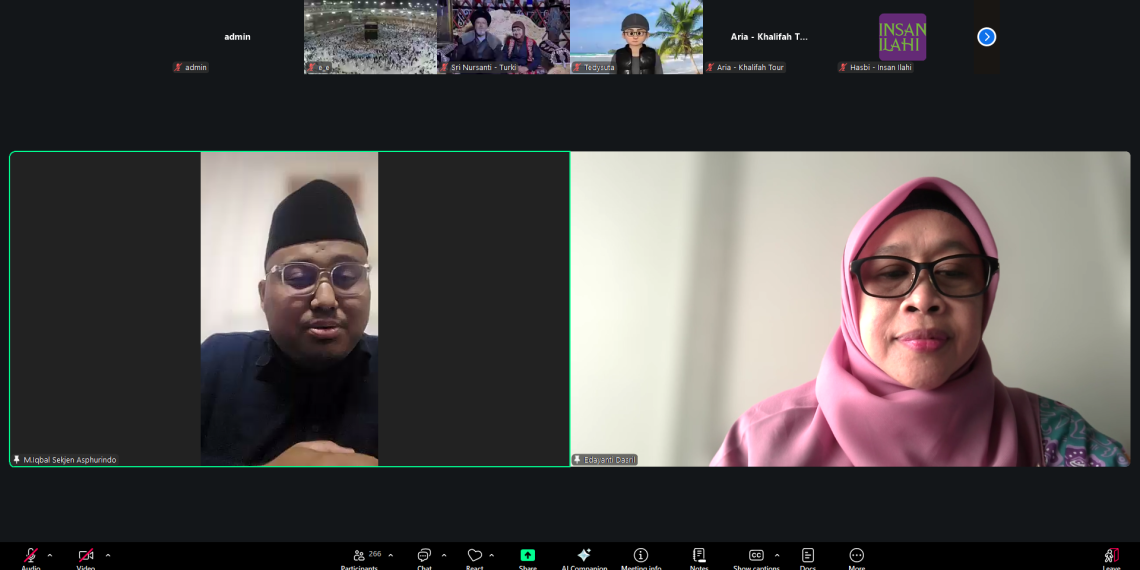Open the audio options chevron next to Audio
The image size is (1140, 570).
point(49,555)
